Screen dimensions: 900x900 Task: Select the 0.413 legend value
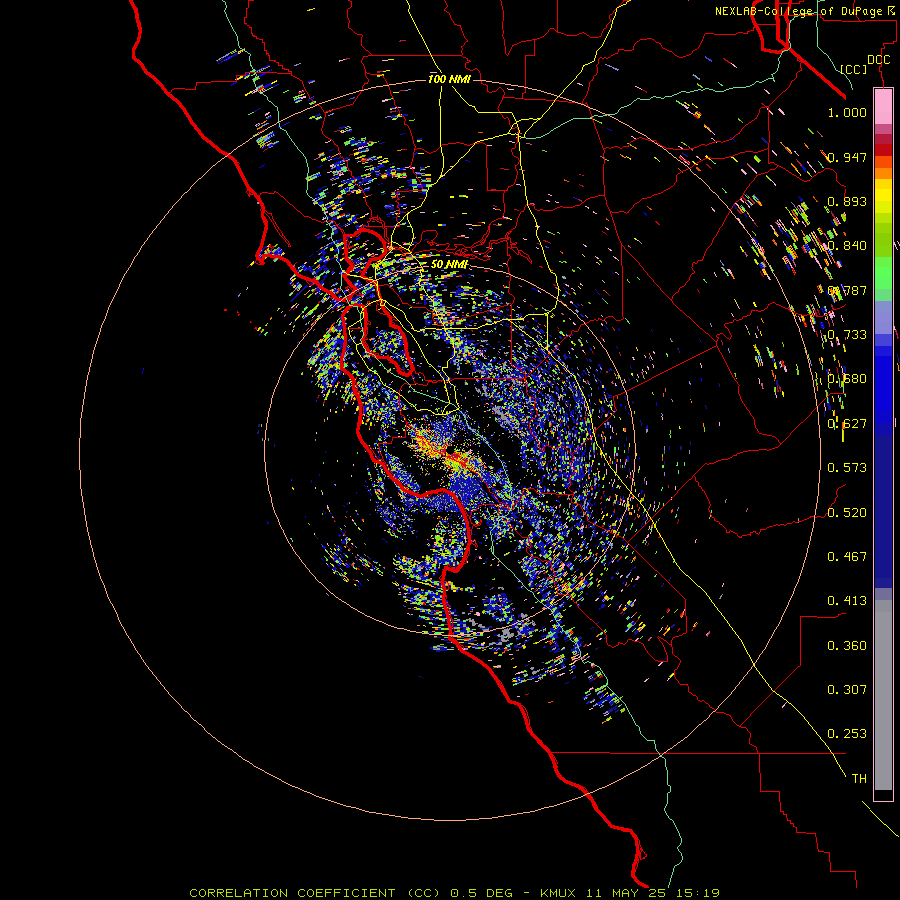[x=847, y=601]
